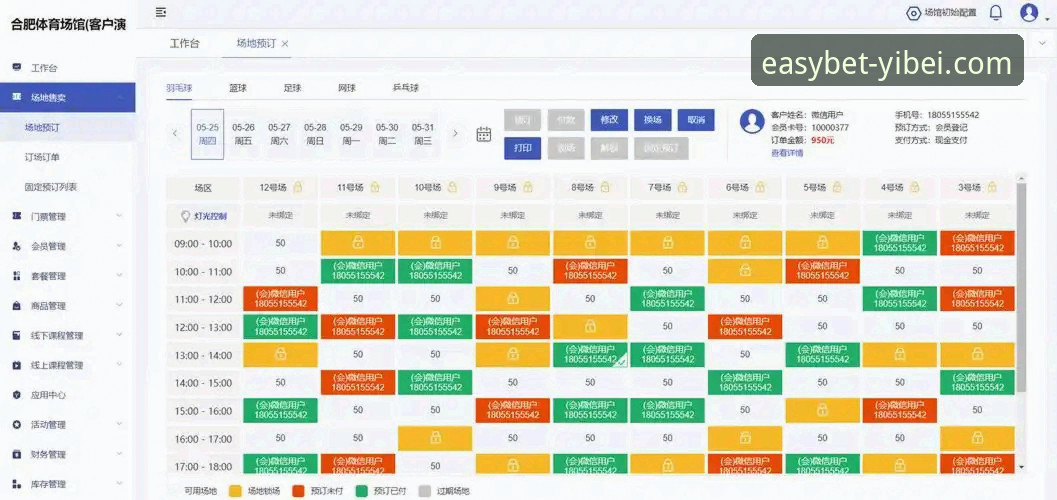Click the blue 取消 button
The height and width of the screenshot is (500, 1057).
click(x=696, y=119)
